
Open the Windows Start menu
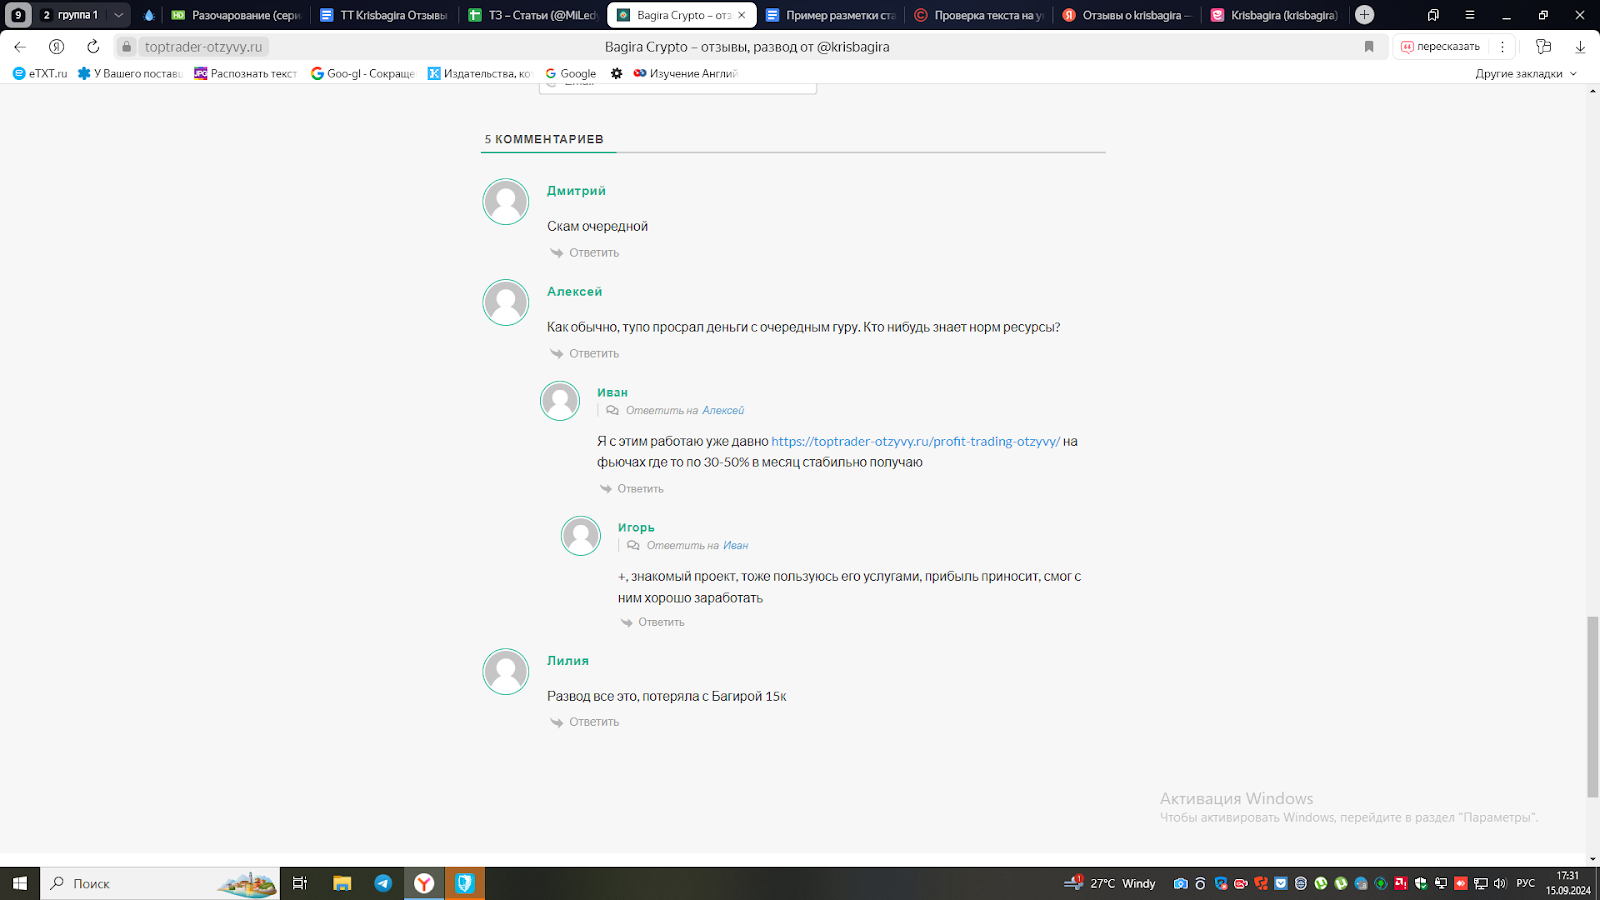pyautogui.click(x=20, y=883)
